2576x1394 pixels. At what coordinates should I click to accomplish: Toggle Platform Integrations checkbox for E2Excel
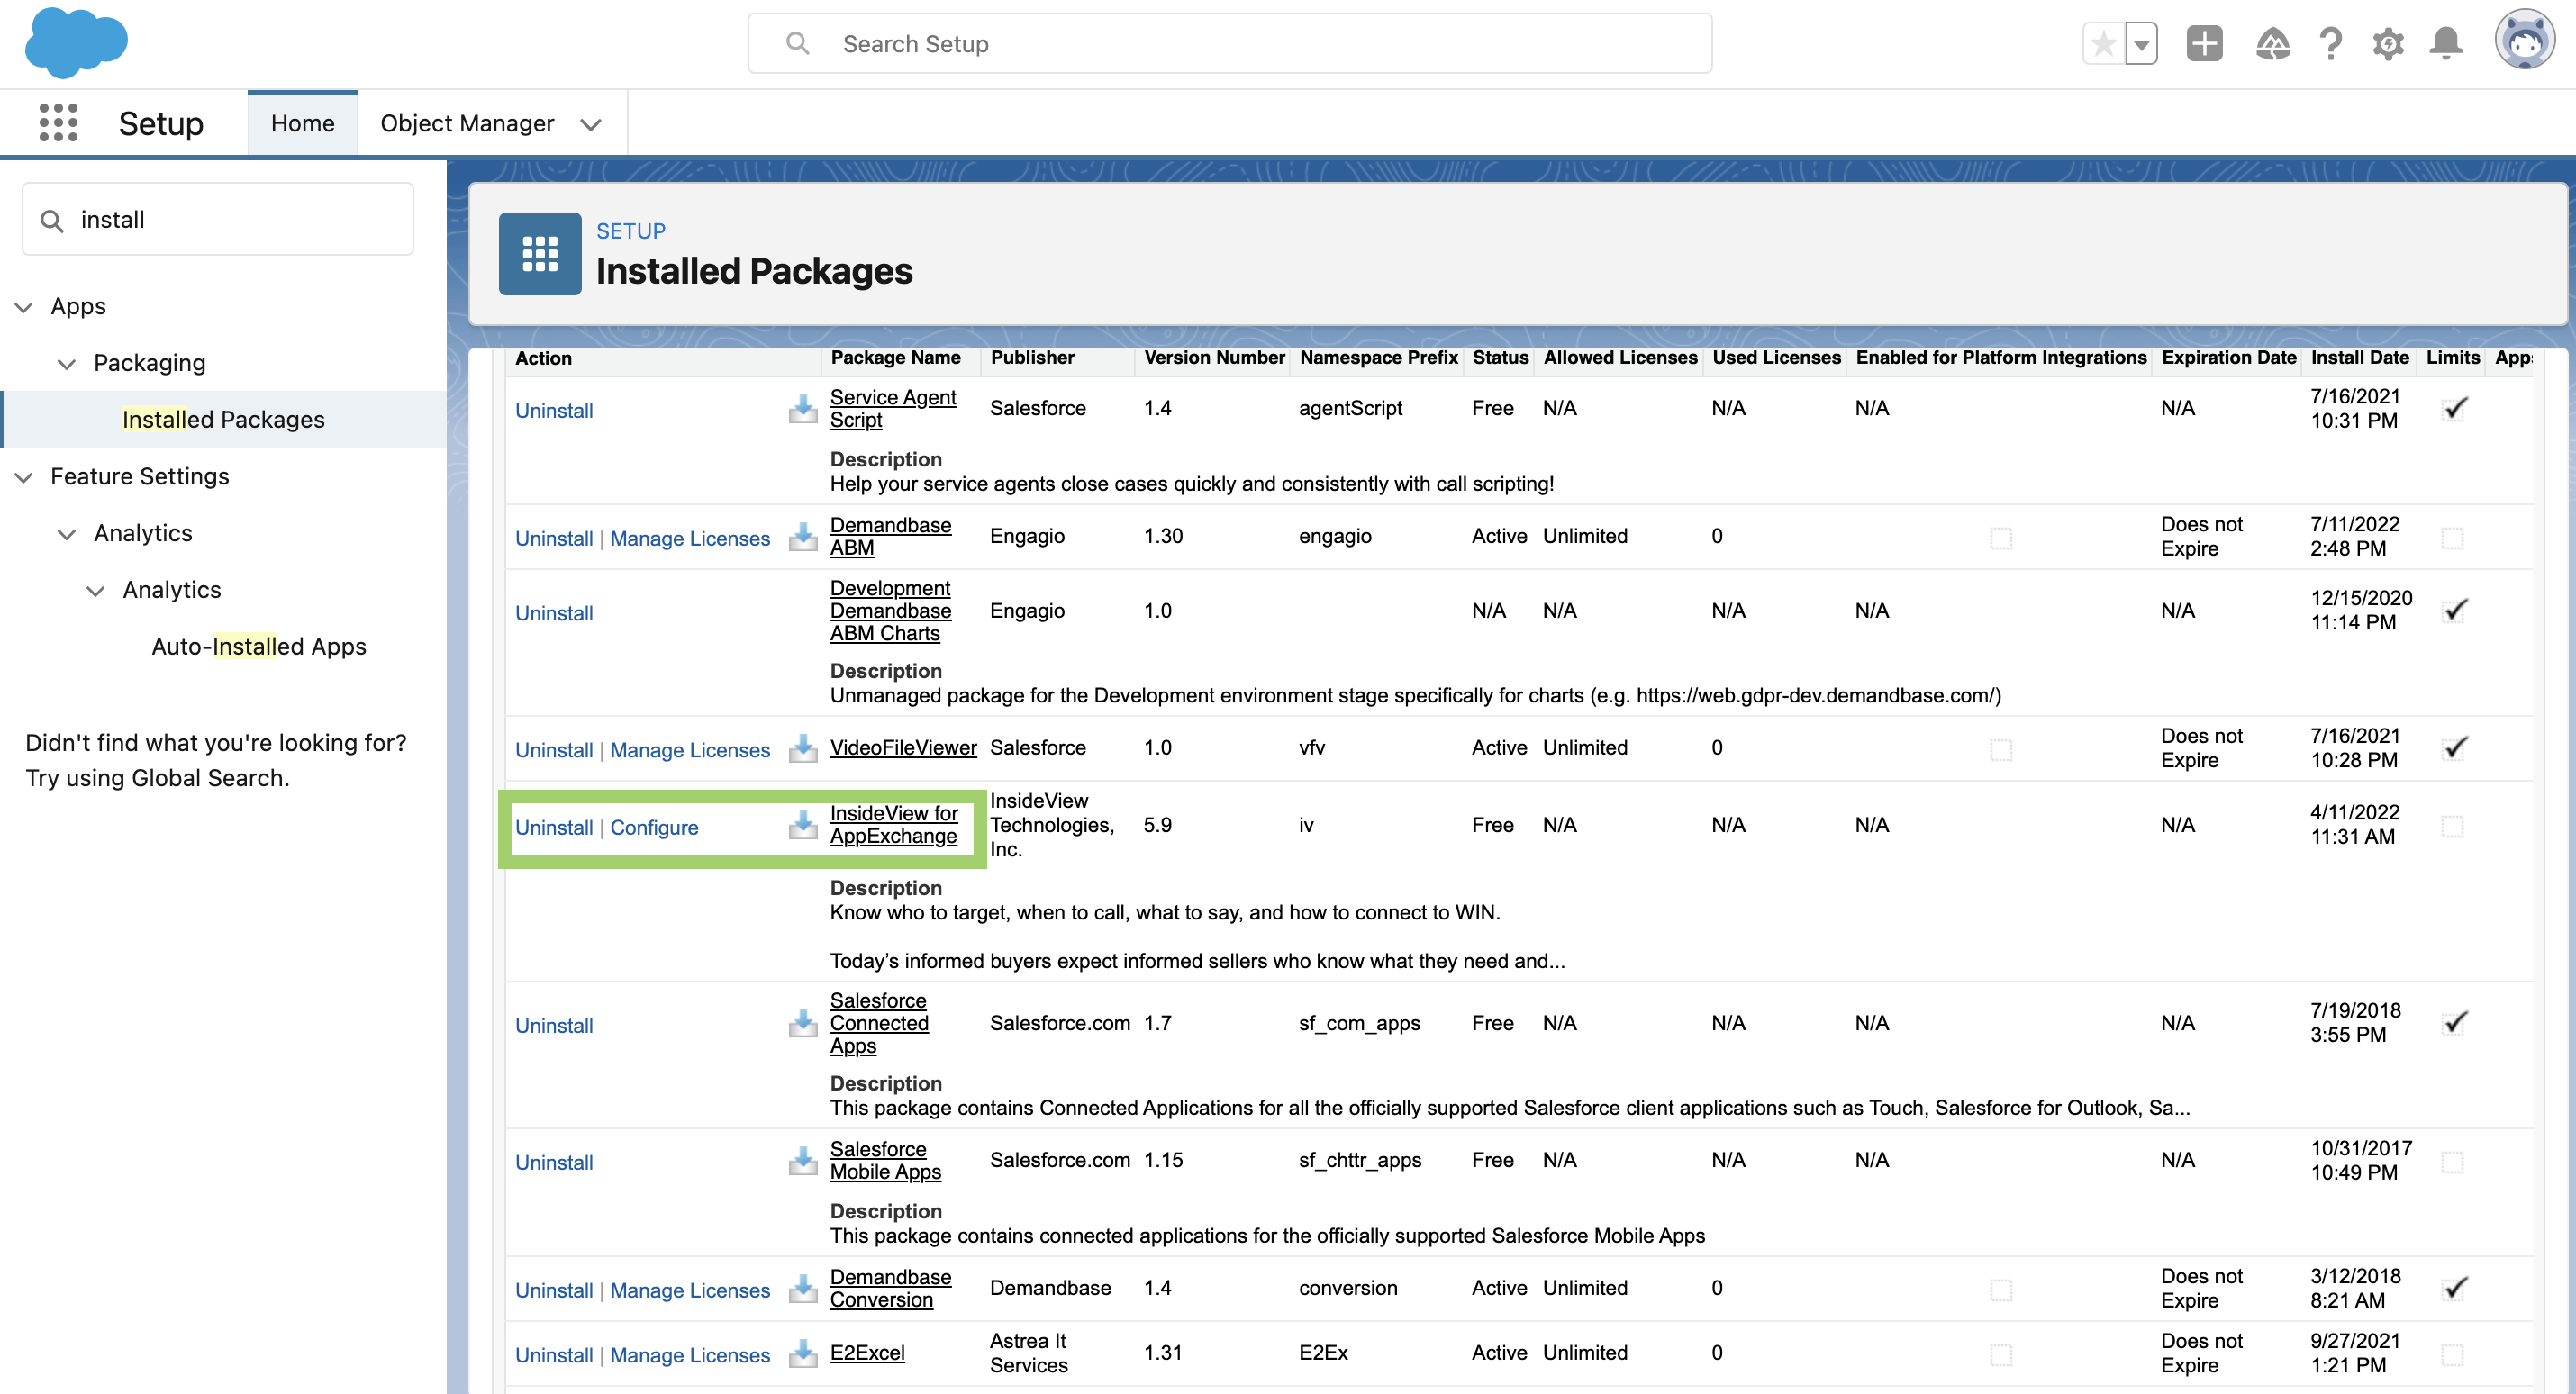2000,1355
